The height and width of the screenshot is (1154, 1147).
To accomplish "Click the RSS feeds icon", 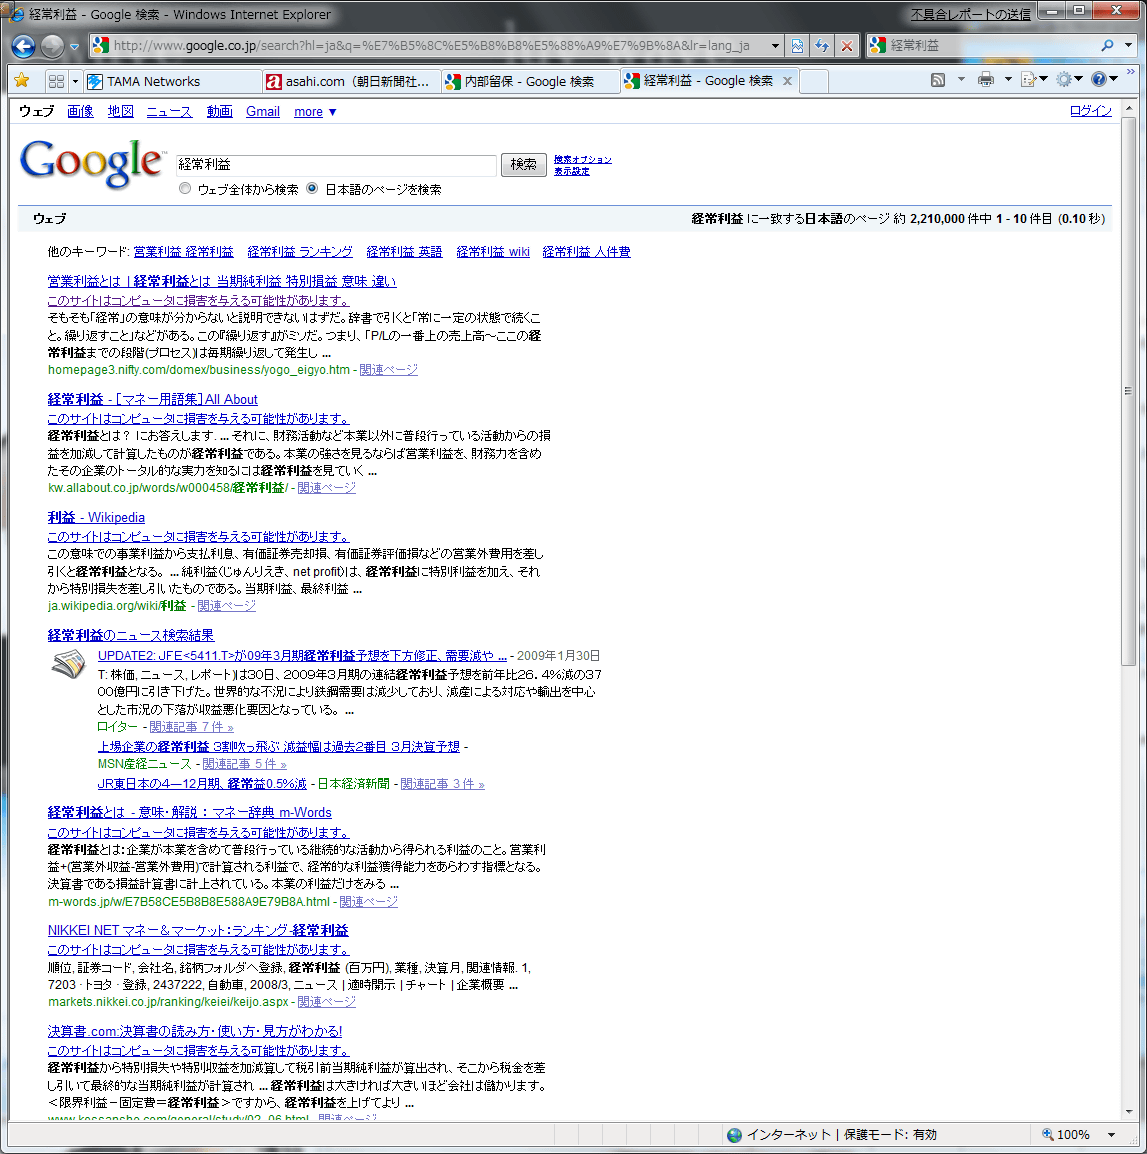I will (x=938, y=80).
